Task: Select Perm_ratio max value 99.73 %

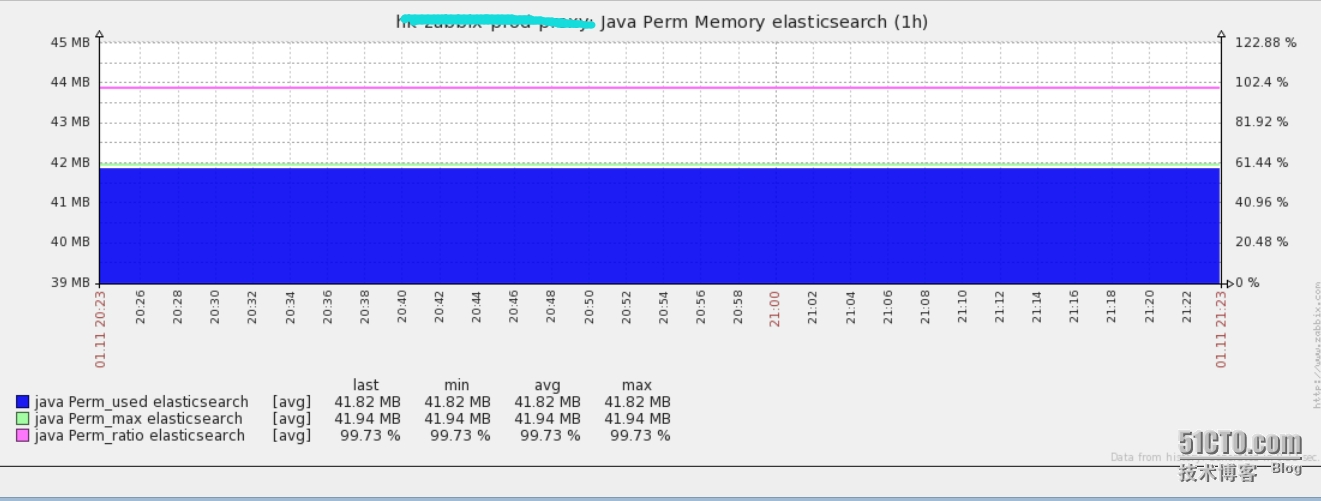Action: coord(640,436)
